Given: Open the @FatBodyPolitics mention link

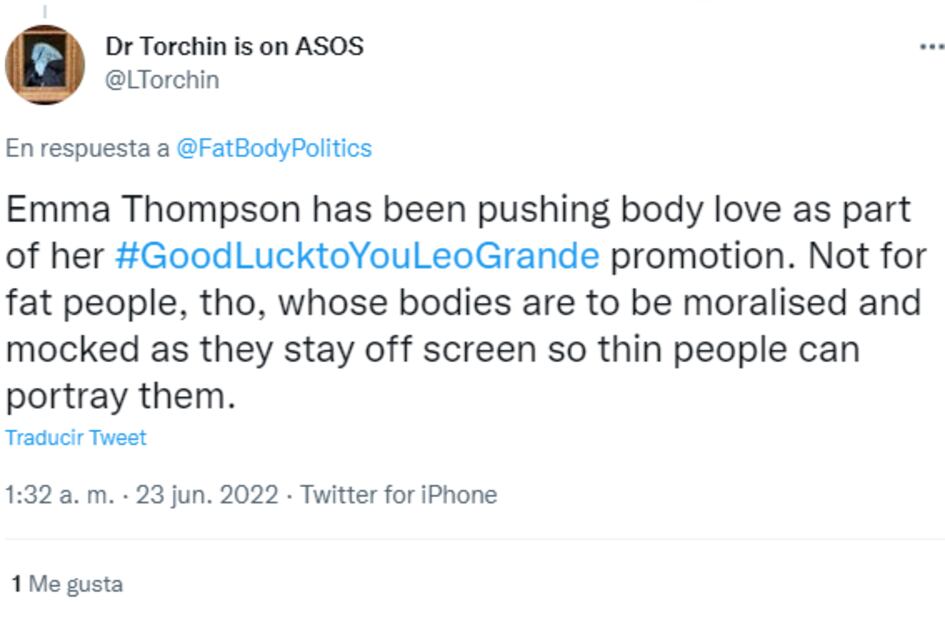Looking at the screenshot, I should pos(273,149).
